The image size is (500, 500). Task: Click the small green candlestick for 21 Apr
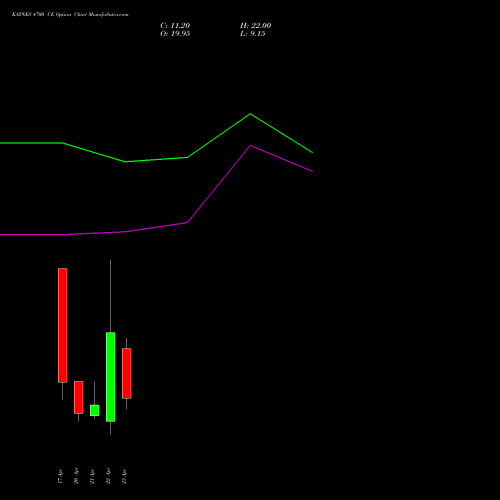(x=94, y=410)
